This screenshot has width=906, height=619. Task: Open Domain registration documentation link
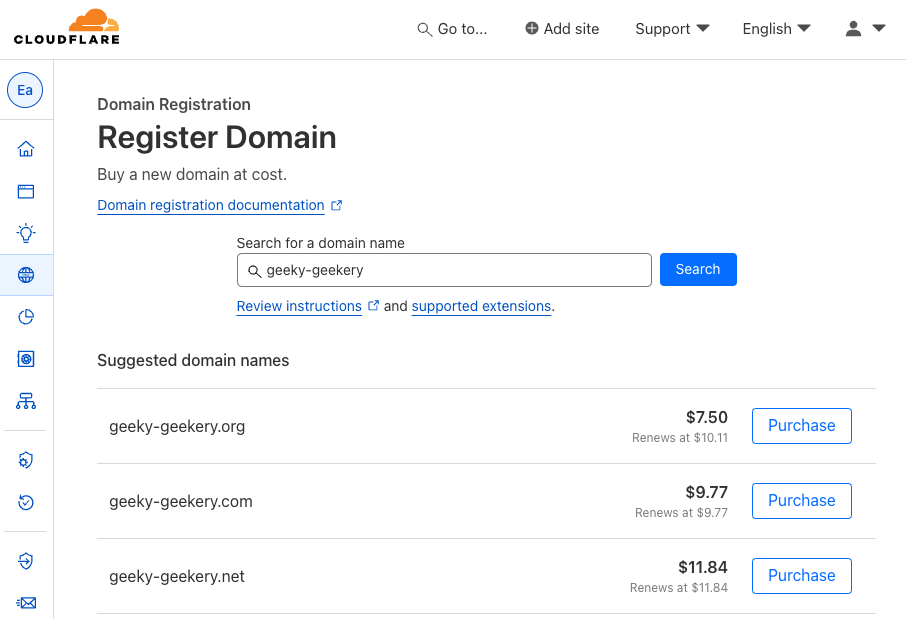(211, 205)
